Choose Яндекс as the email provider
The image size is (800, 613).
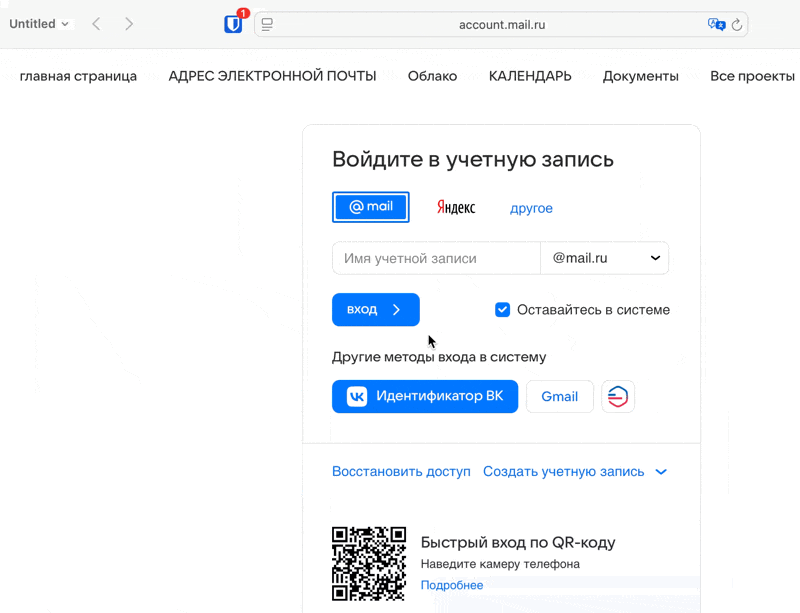pos(455,207)
